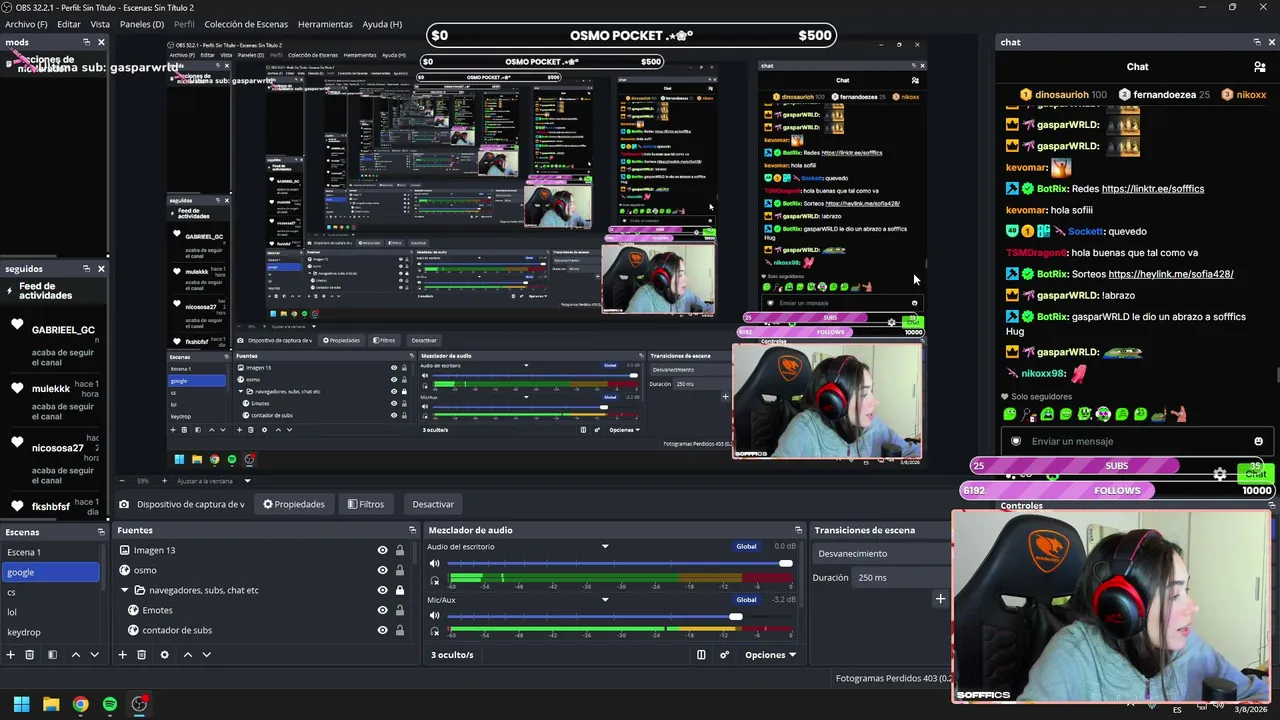
Task: Add a scene transition with plus icon
Action: coord(940,599)
